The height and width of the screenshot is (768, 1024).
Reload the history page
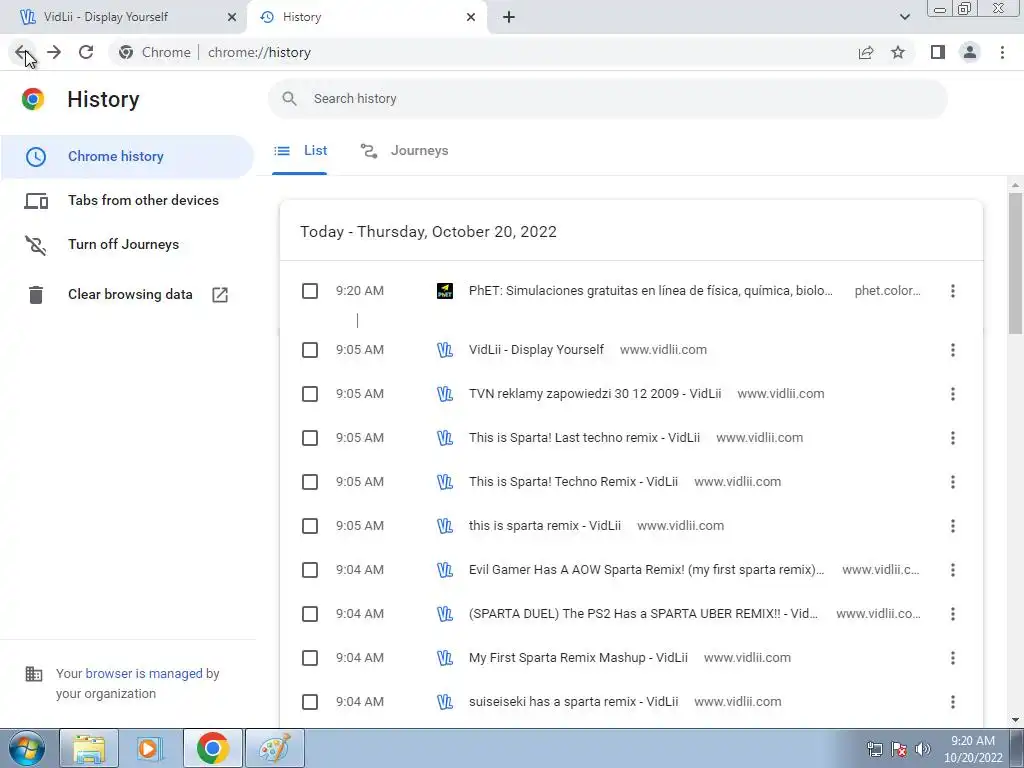(86, 52)
